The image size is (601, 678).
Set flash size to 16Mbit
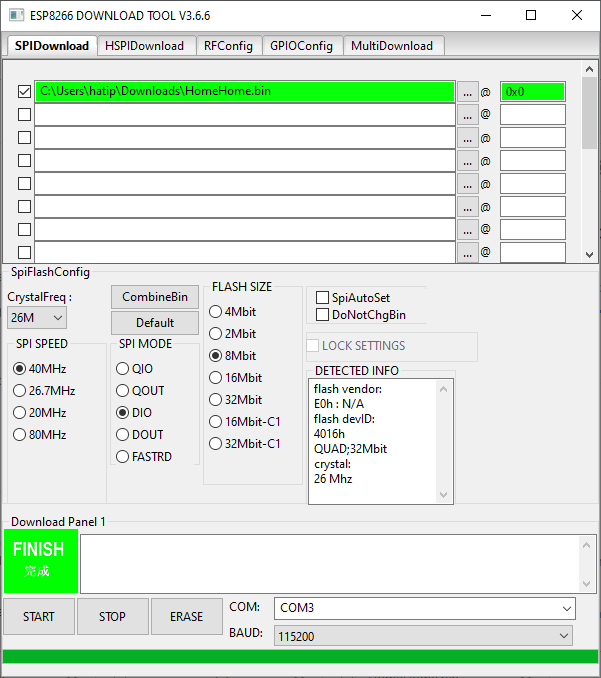click(x=236, y=378)
